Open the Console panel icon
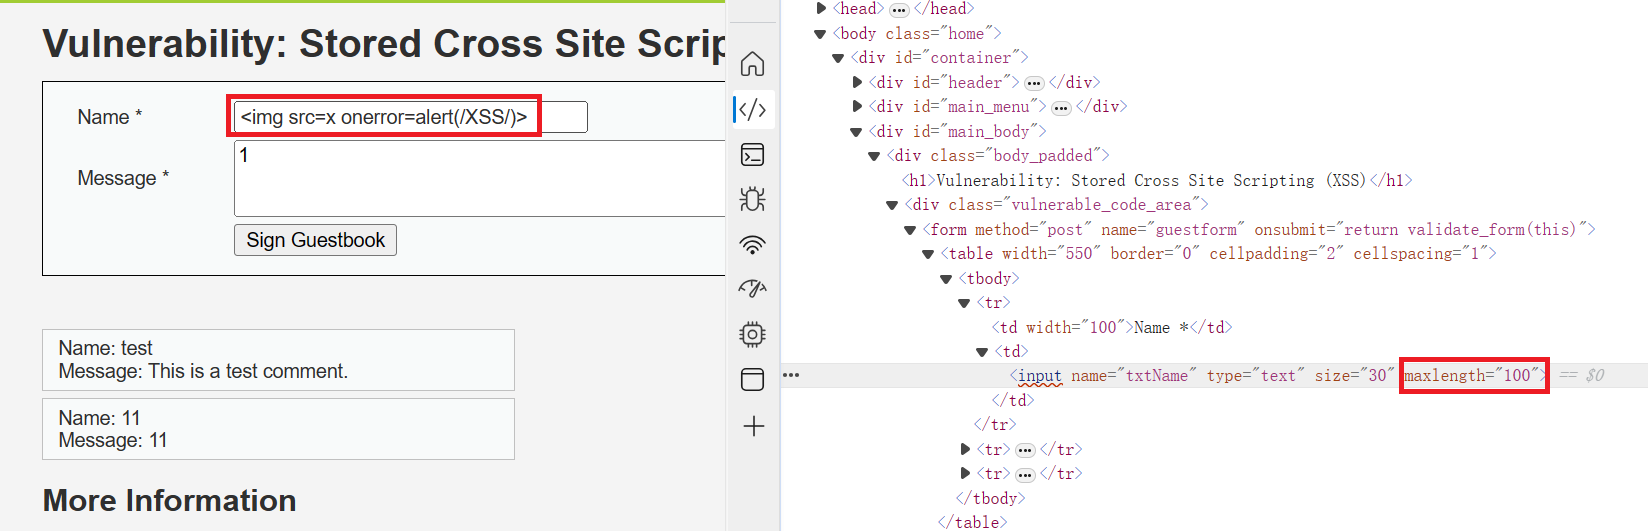Screen dimensions: 1648x531 [x=752, y=154]
